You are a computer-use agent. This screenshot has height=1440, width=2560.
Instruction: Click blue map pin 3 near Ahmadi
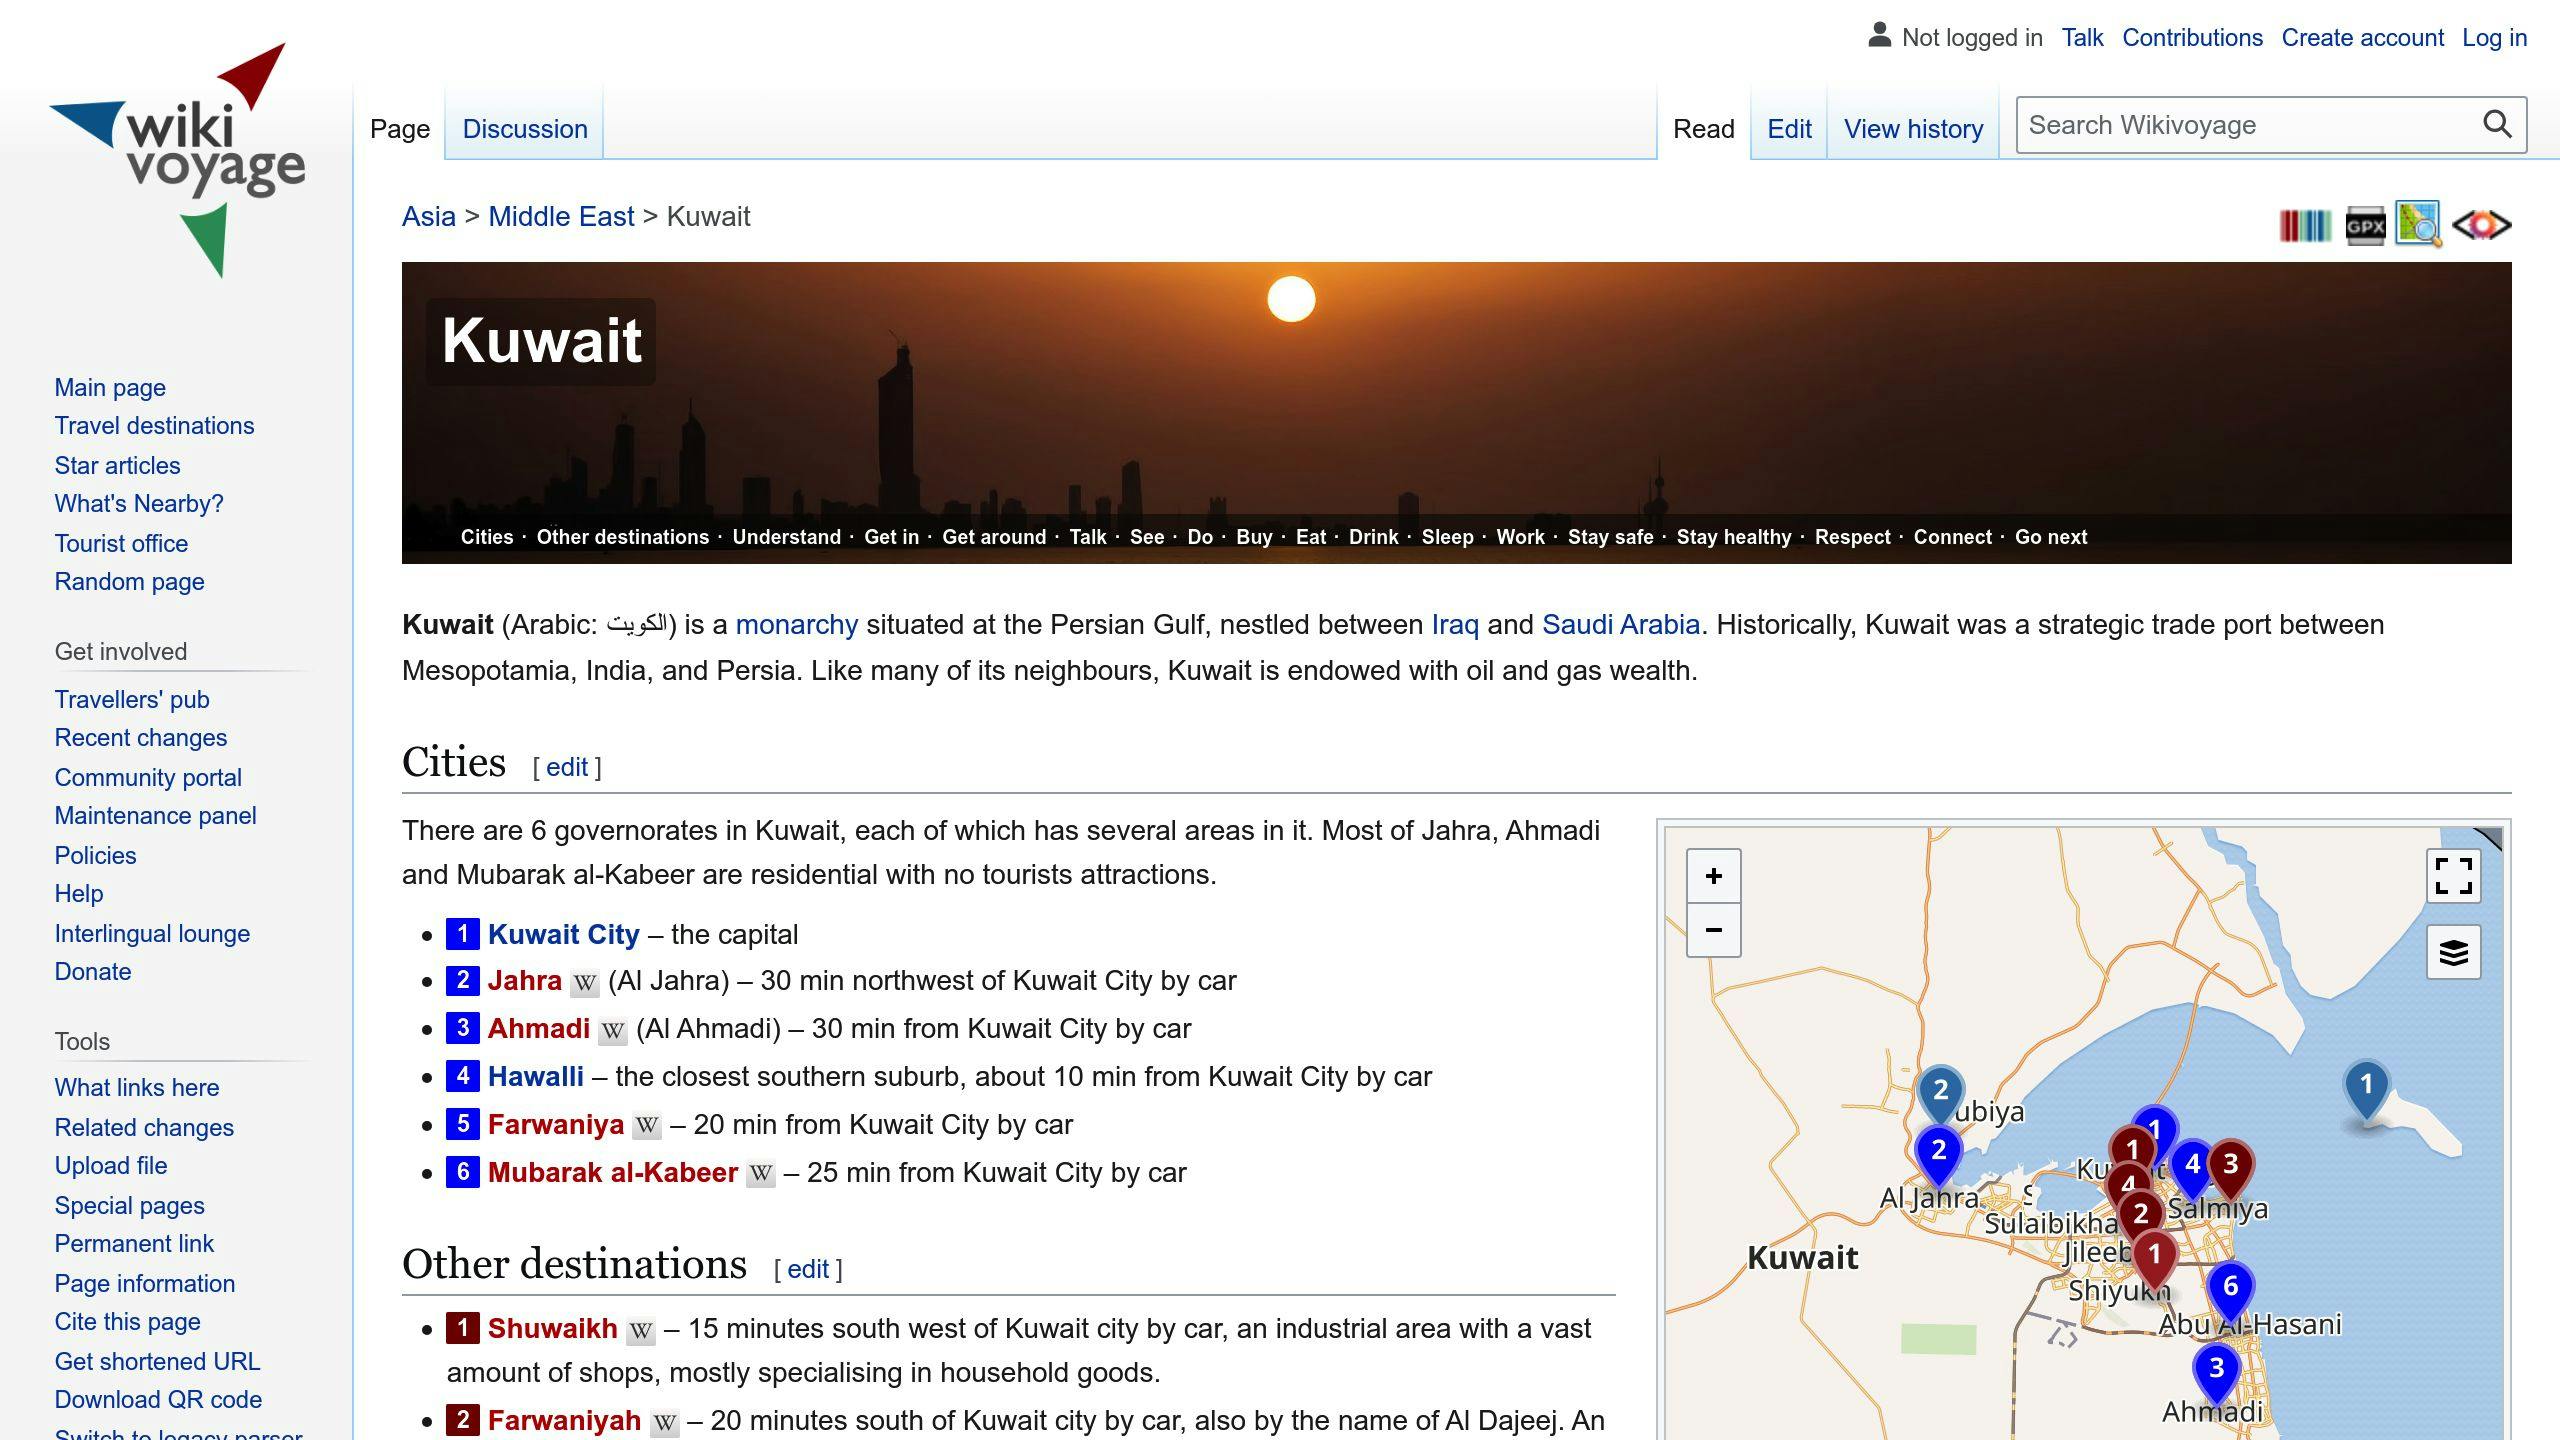pyautogui.click(x=2216, y=1372)
